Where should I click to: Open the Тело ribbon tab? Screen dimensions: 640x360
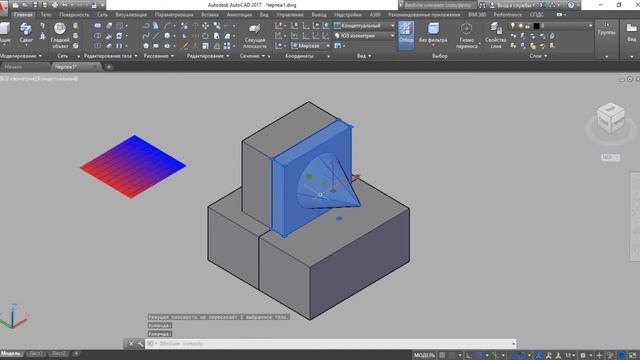[46, 15]
